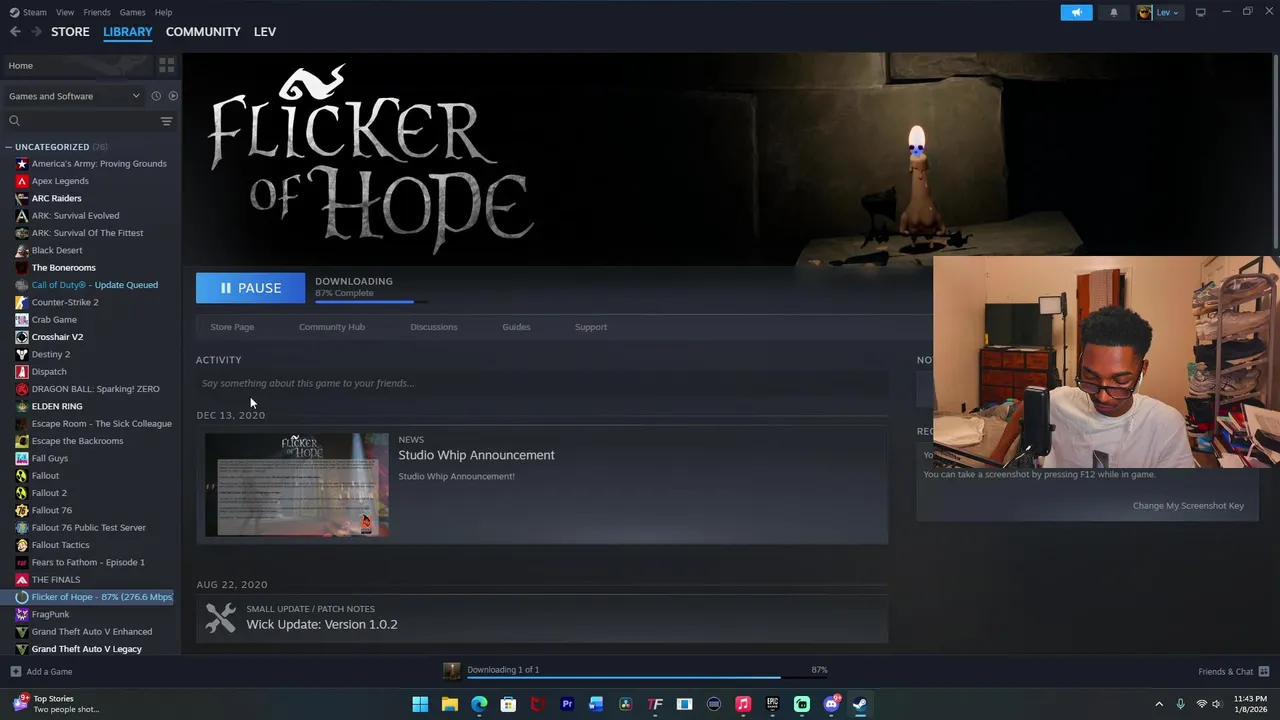Screen dimensions: 1280x720
Task: Open File Explorer from the taskbar
Action: pos(449,704)
